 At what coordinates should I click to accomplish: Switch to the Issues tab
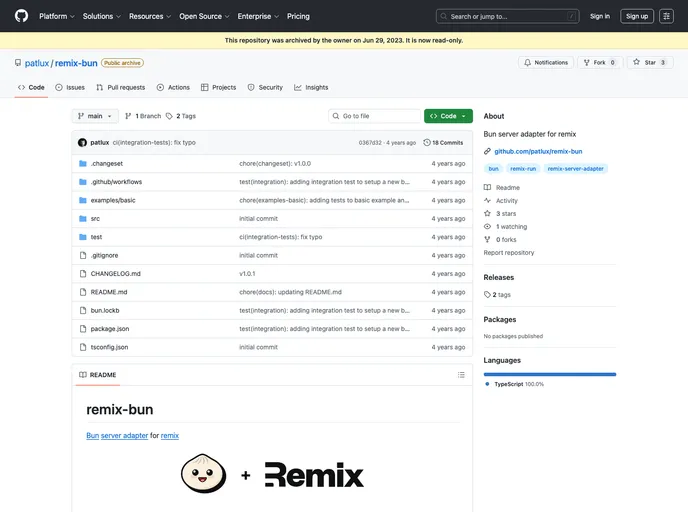pyautogui.click(x=70, y=87)
